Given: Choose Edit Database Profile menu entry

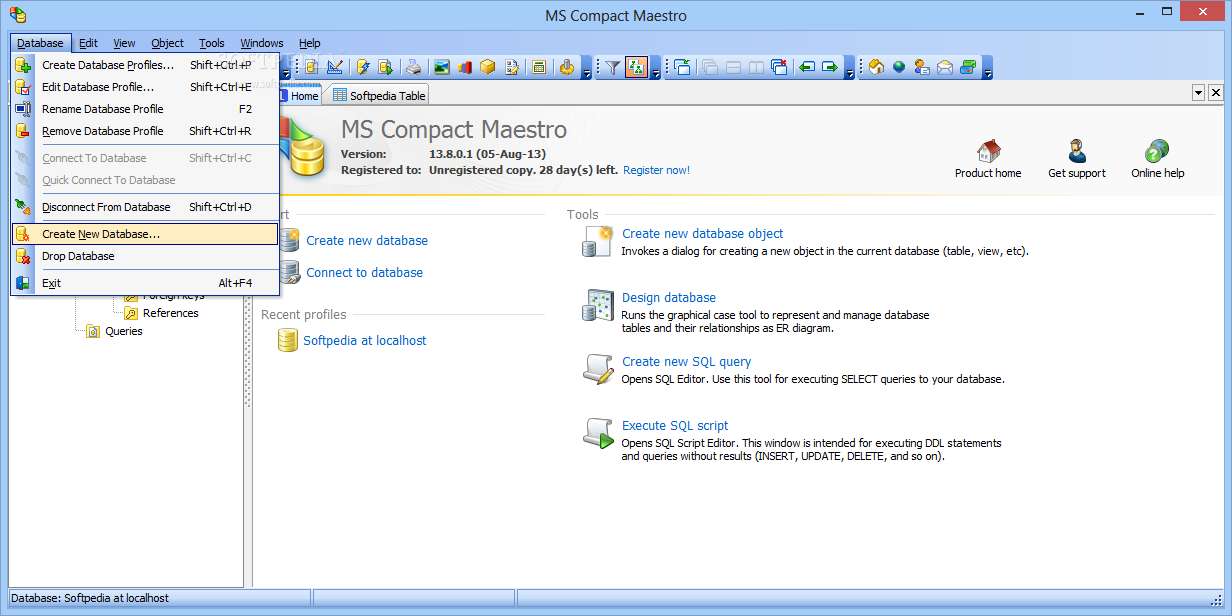Looking at the screenshot, I should (145, 87).
